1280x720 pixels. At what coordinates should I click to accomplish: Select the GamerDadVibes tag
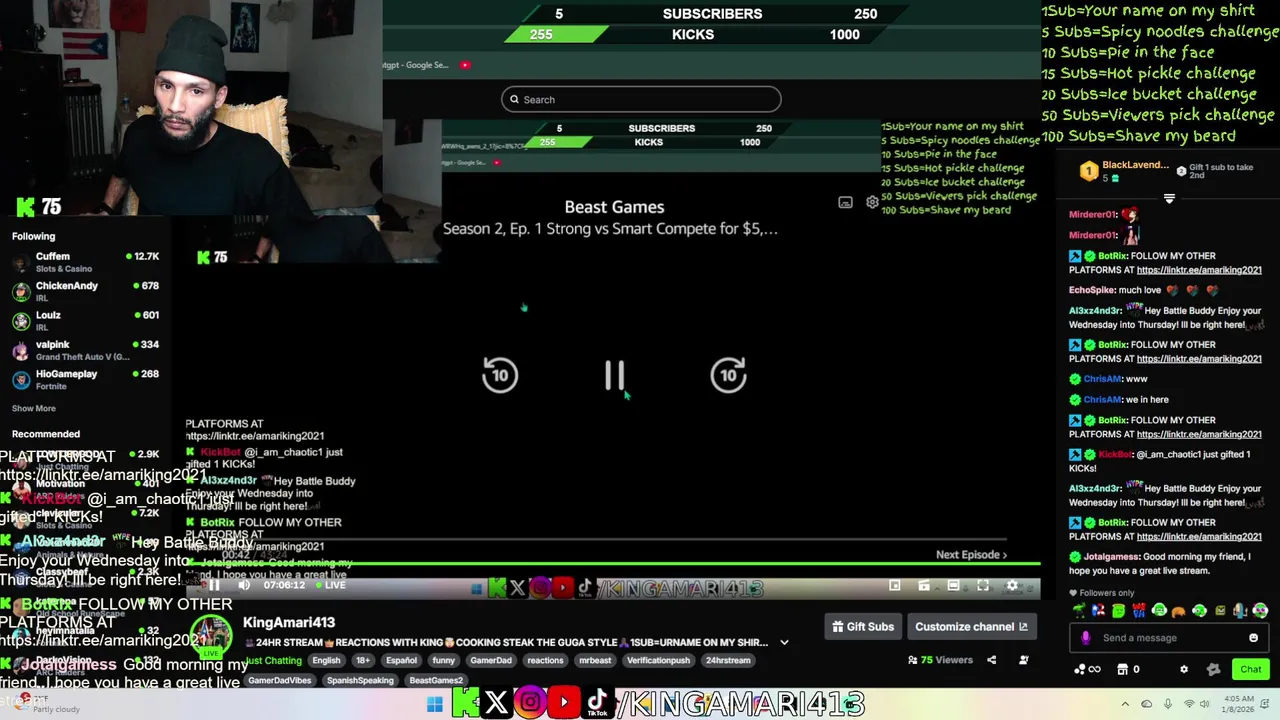[x=280, y=680]
